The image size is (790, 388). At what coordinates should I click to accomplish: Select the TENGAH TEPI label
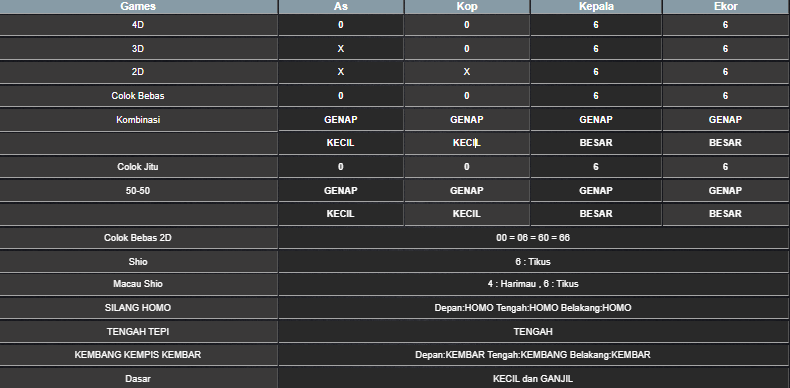tap(138, 332)
